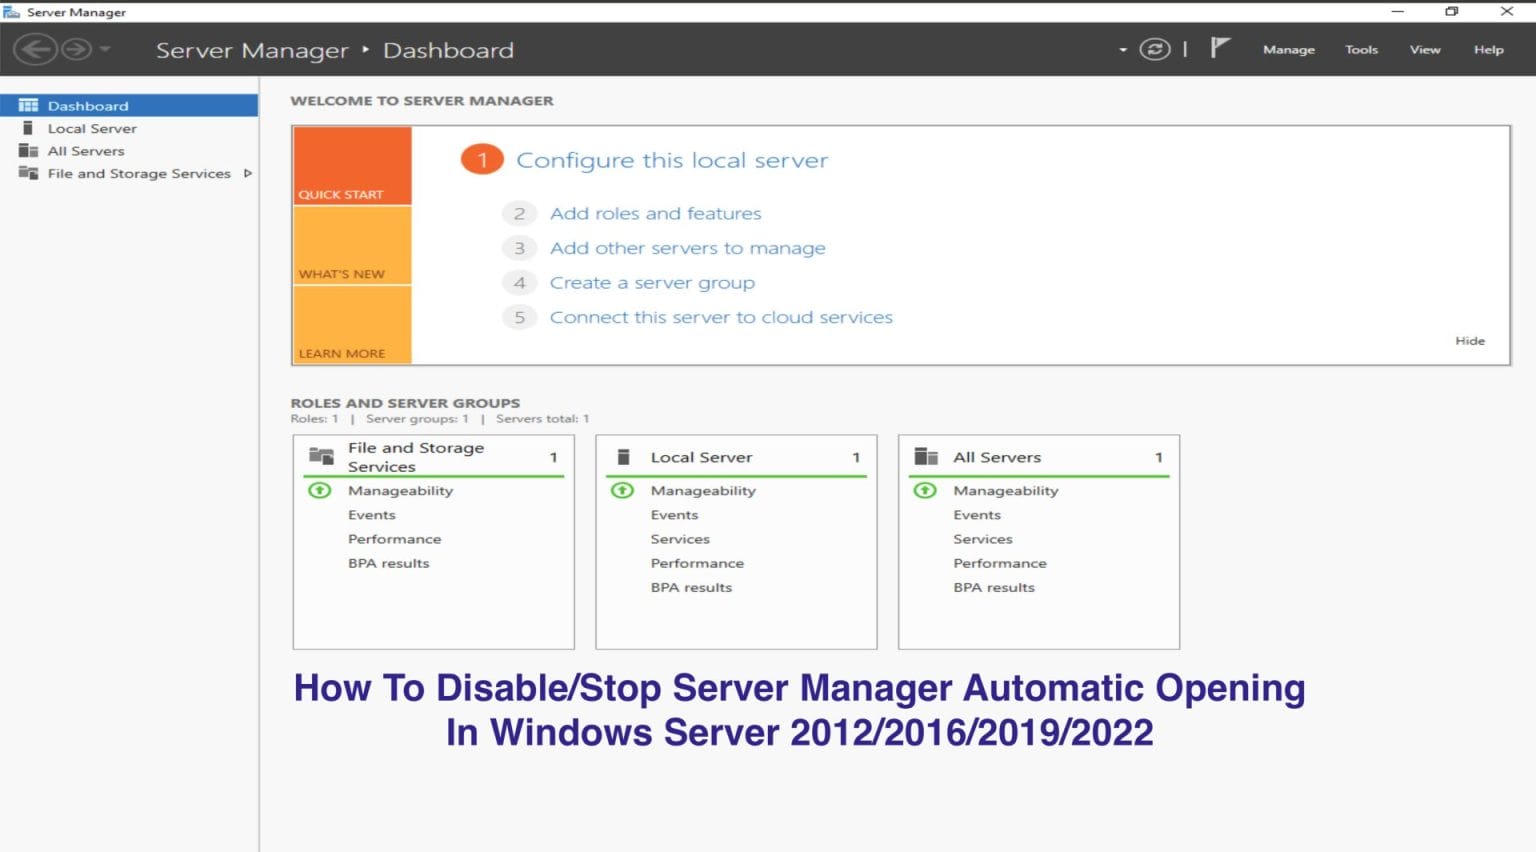Click the Local Server icon in the sidebar

(29, 128)
